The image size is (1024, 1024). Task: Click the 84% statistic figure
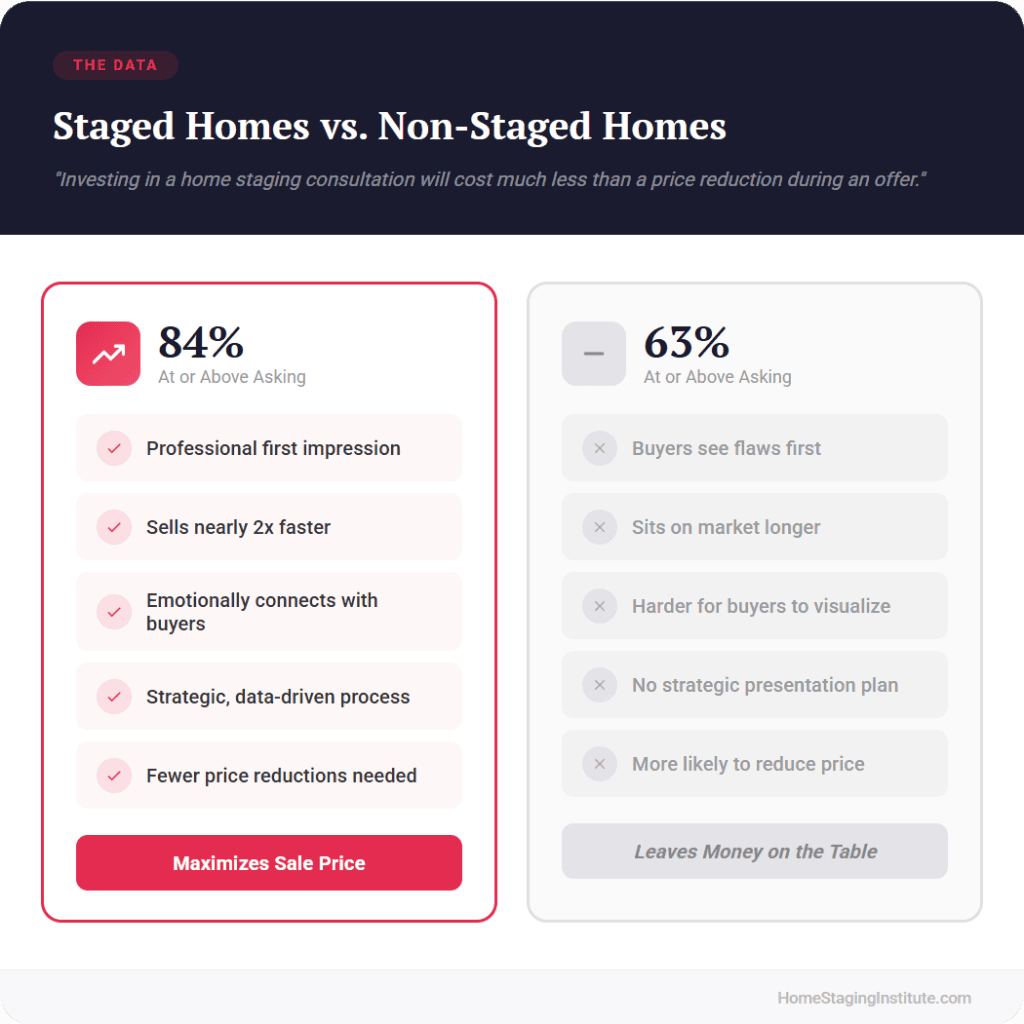[201, 343]
